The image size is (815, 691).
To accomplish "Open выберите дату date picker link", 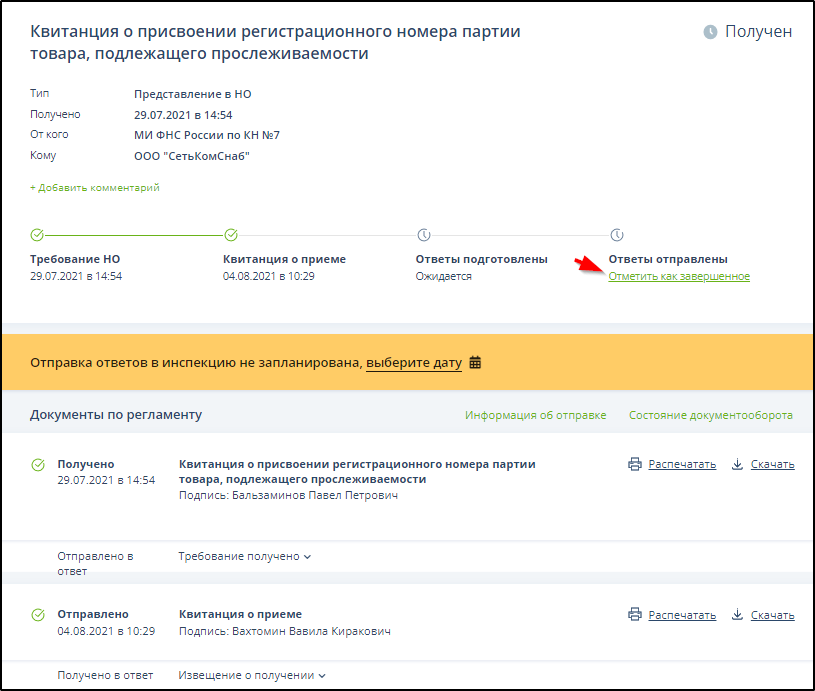I will (413, 362).
